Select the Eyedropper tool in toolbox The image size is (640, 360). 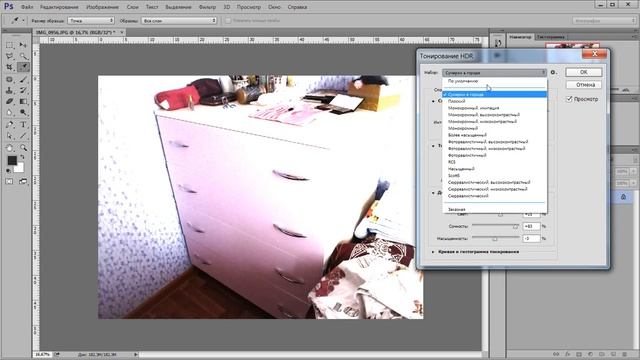[23, 67]
